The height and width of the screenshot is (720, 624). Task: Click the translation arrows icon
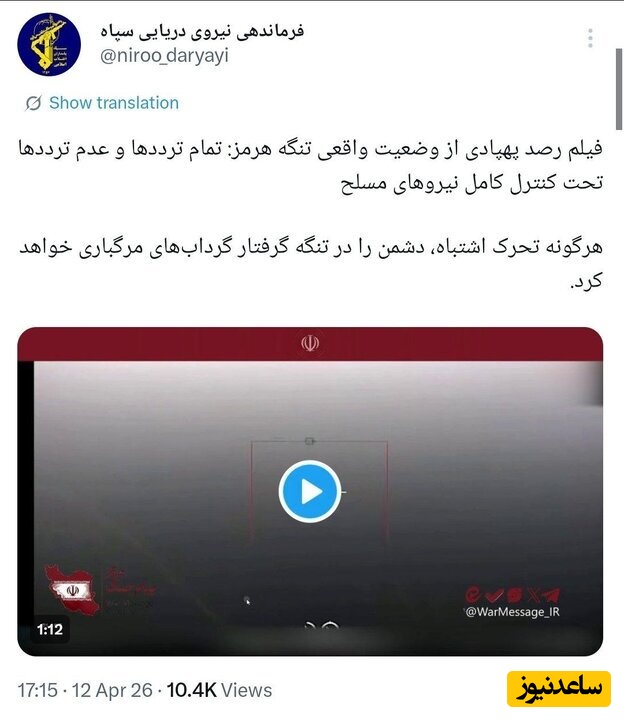pyautogui.click(x=34, y=103)
